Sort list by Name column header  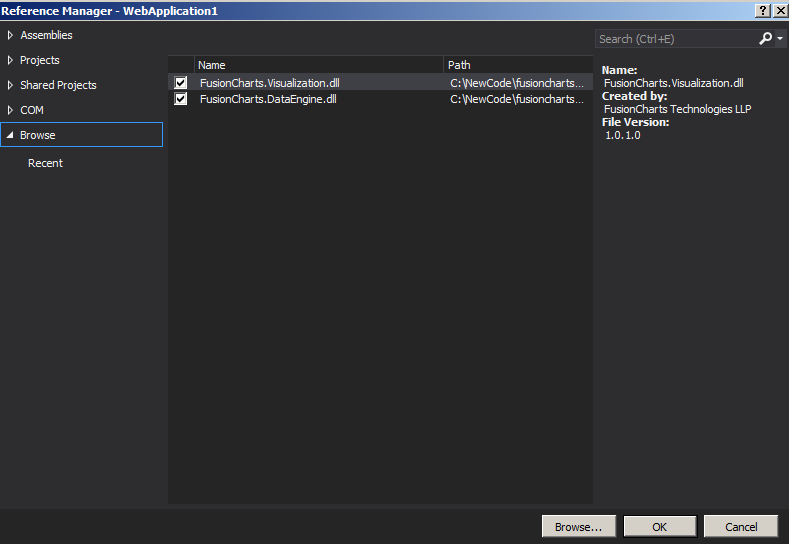click(318, 65)
